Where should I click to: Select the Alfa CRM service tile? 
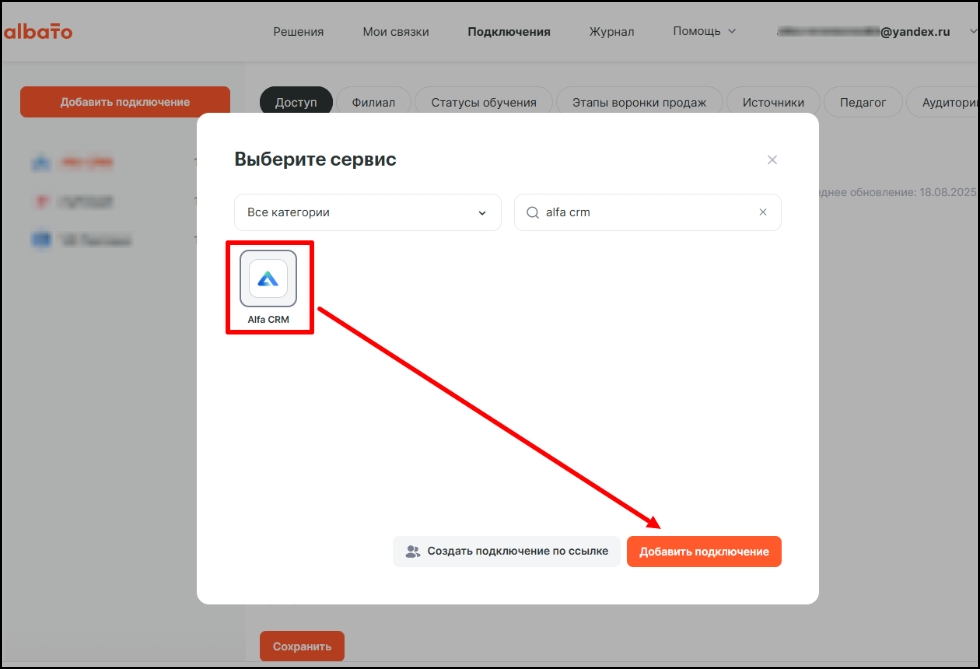coord(268,279)
